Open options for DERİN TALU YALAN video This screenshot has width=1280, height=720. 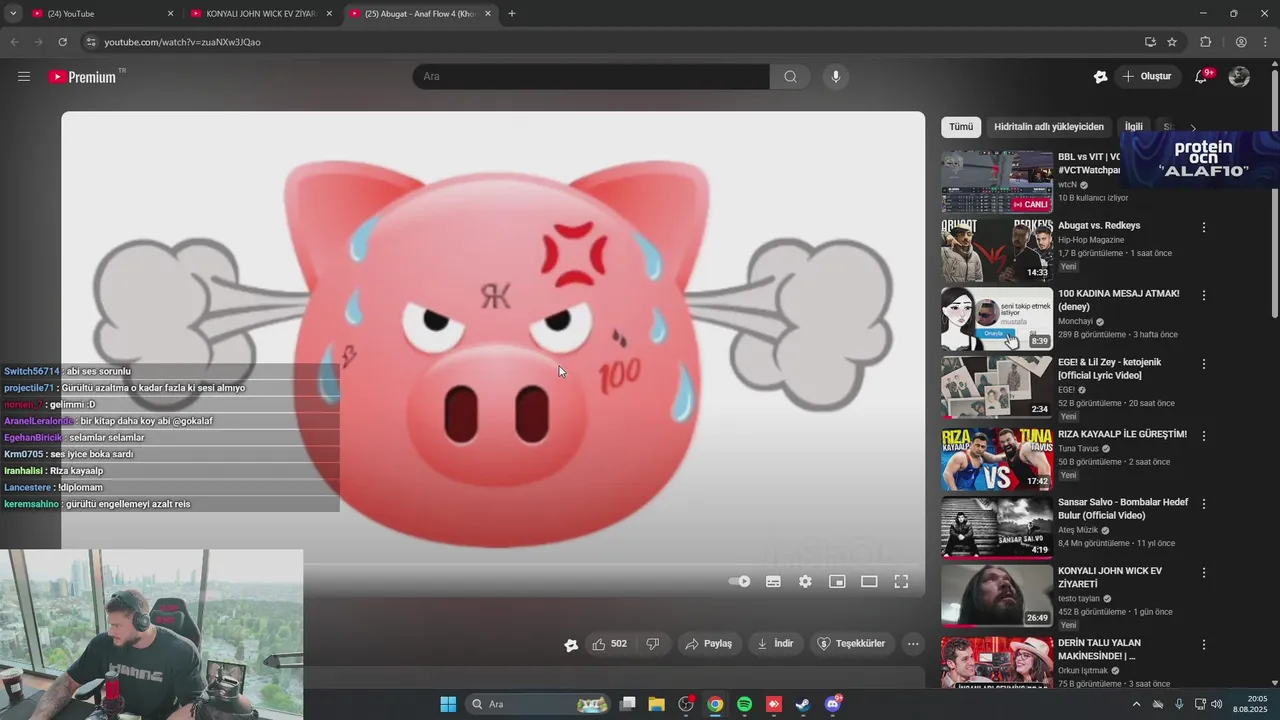point(1204,644)
